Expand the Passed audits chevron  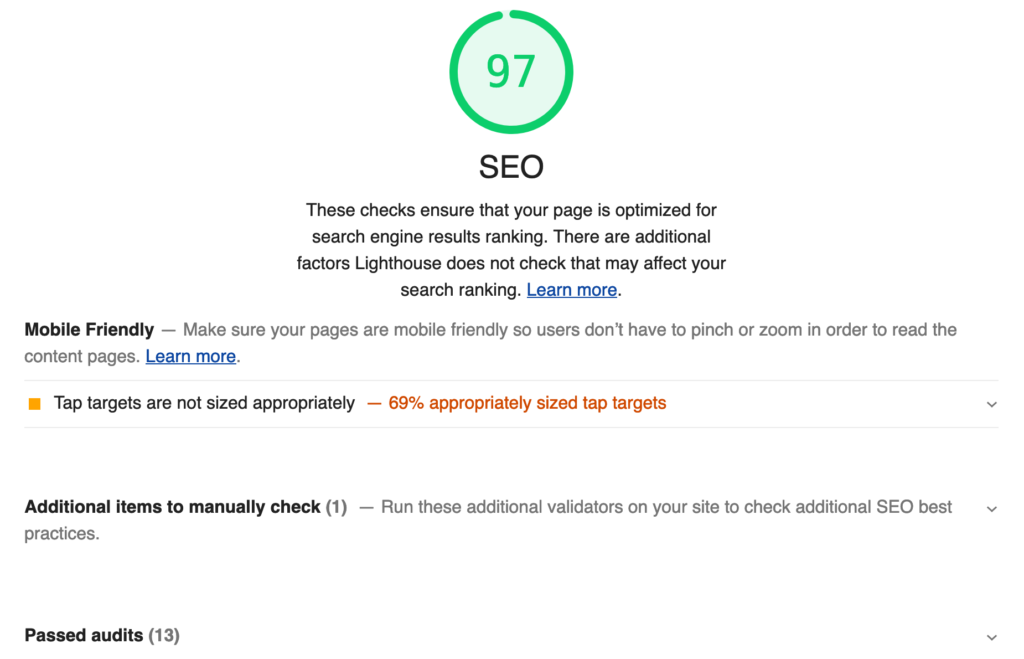click(991, 637)
